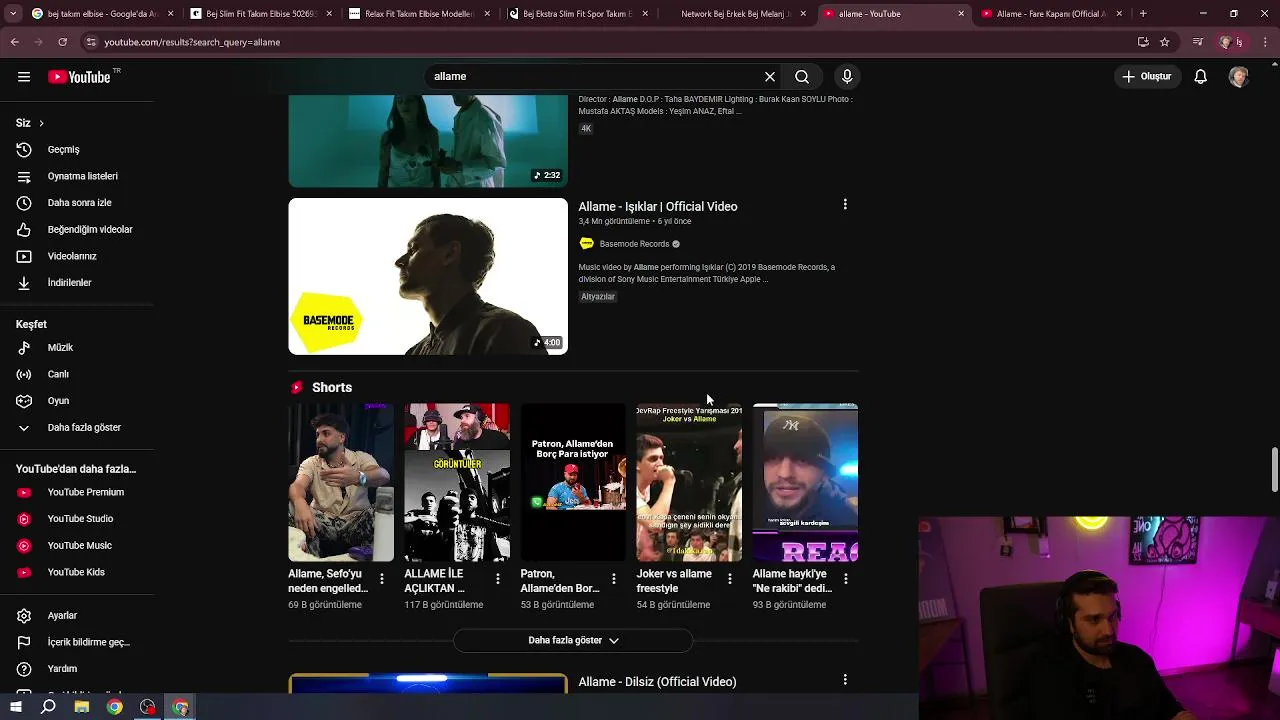Viewport: 1280px width, 720px height.
Task: Open the YouTube hamburger guide menu
Action: click(24, 76)
